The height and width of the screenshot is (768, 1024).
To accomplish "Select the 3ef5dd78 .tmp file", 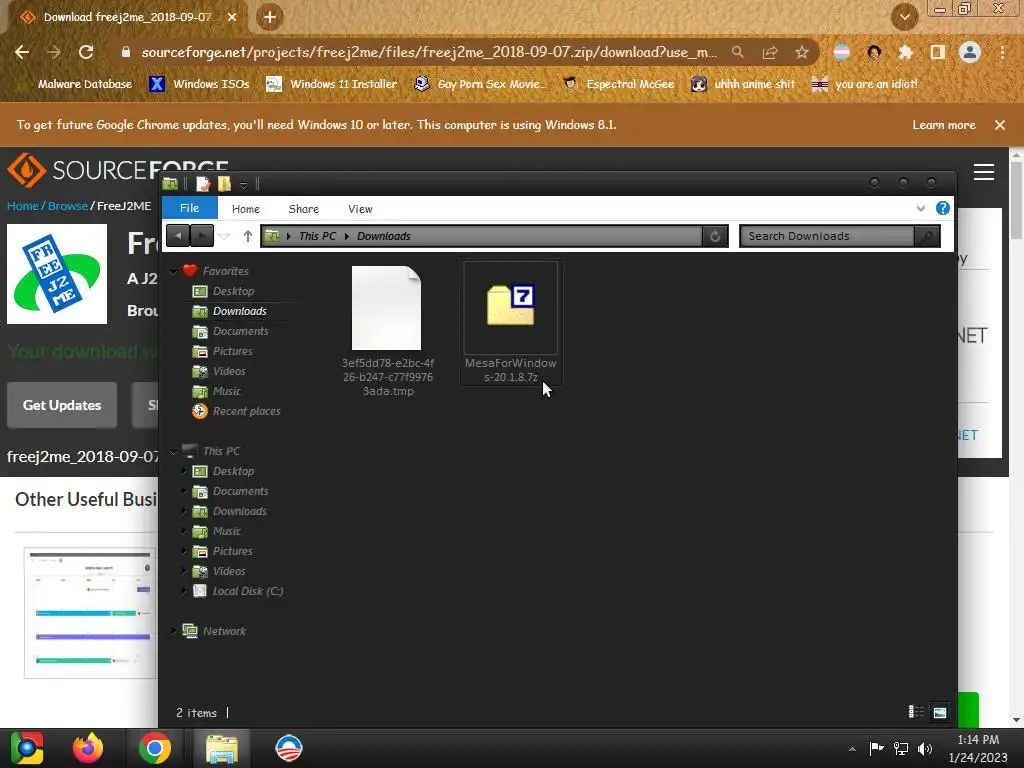I will coord(387,330).
